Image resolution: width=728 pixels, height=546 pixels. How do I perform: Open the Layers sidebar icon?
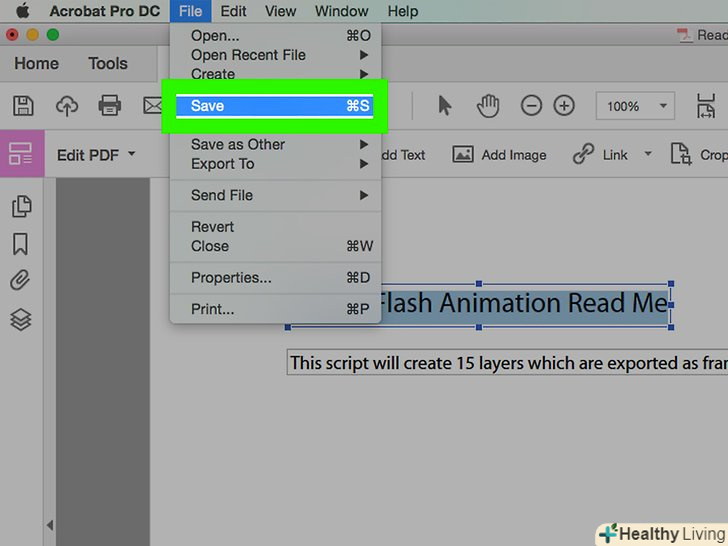click(x=21, y=319)
